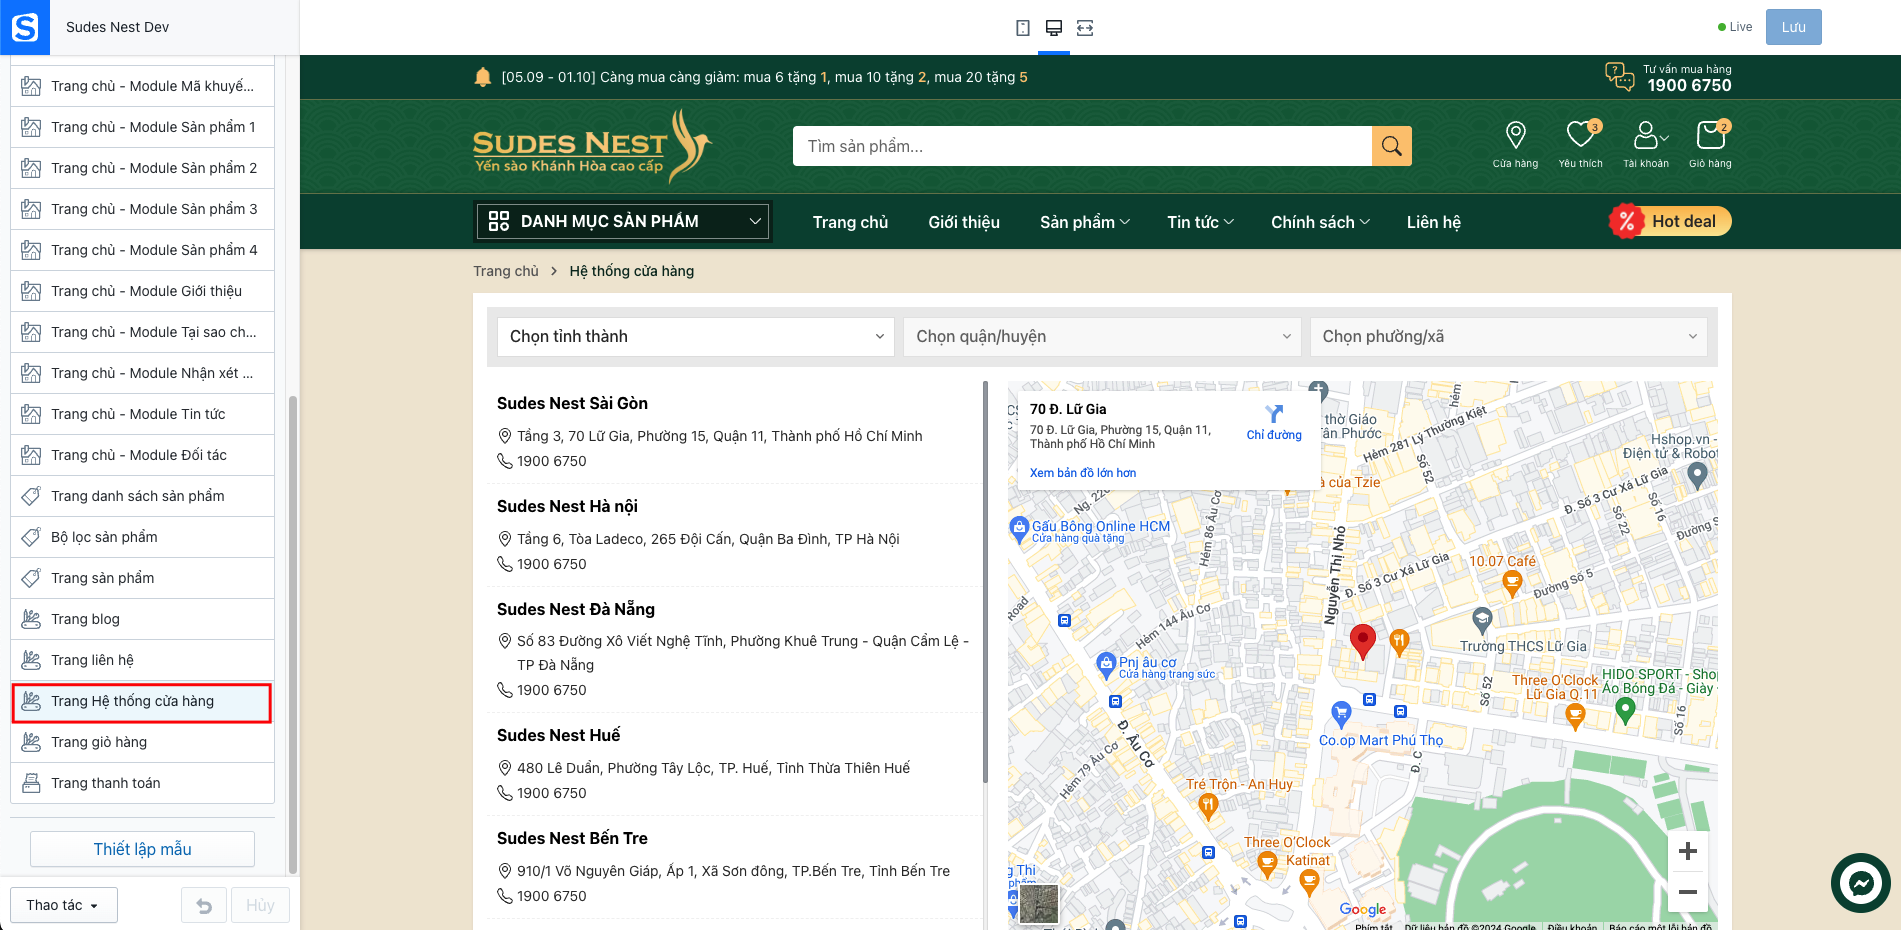
Task: Click 10.07 Café map marker
Action: coord(1513,584)
